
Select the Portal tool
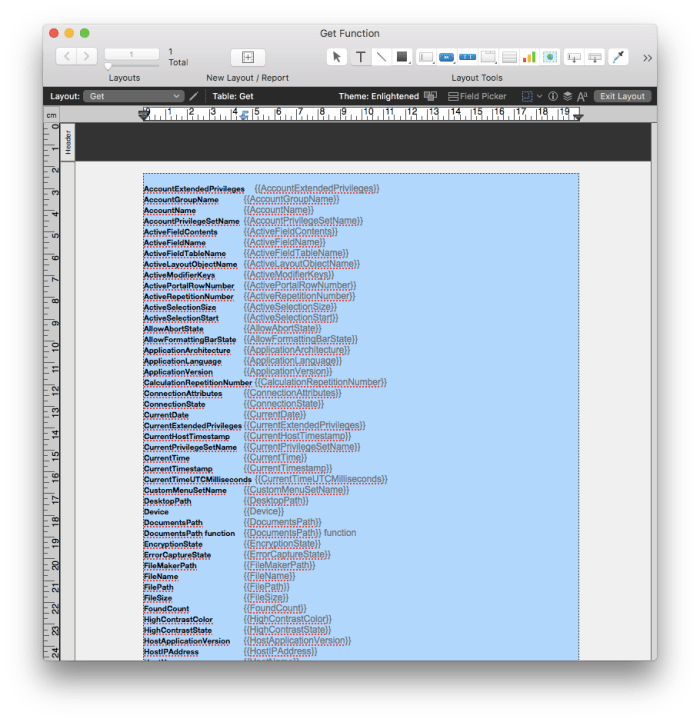click(509, 57)
